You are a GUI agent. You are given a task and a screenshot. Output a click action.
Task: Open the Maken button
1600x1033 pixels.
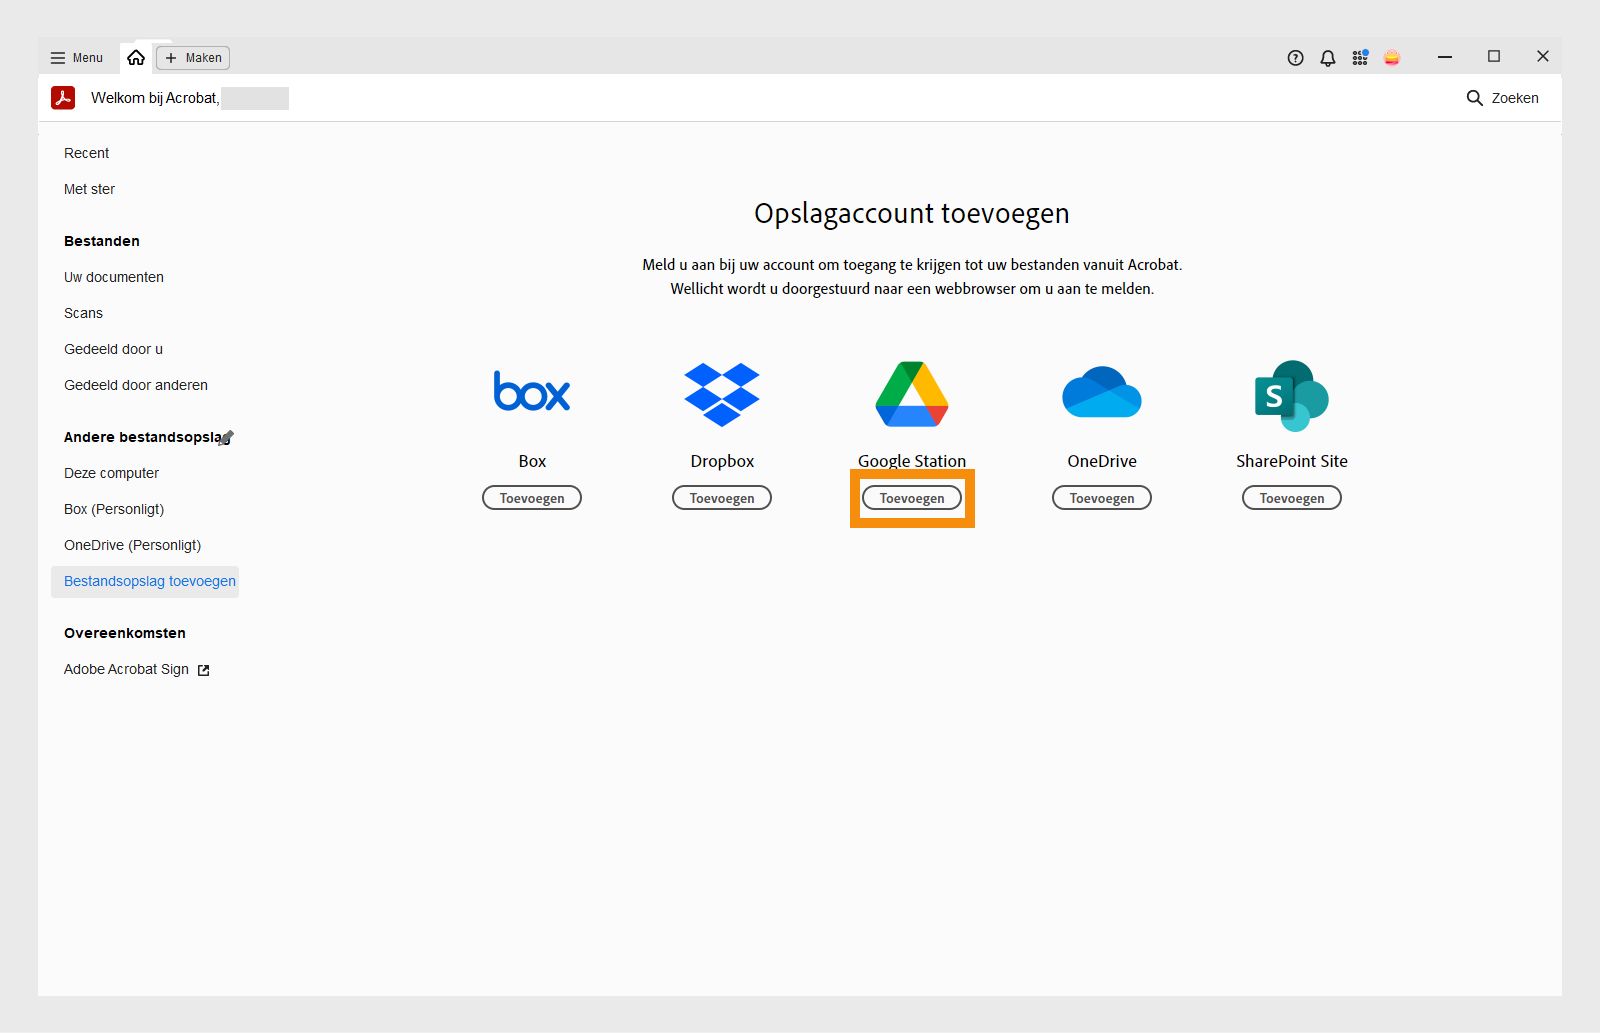[x=192, y=57]
